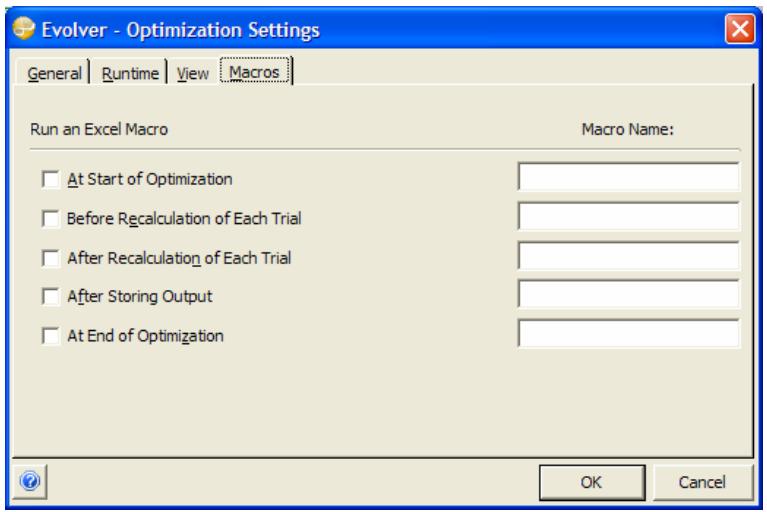Enable At End of Optimization checkbox

pyautogui.click(x=50, y=336)
